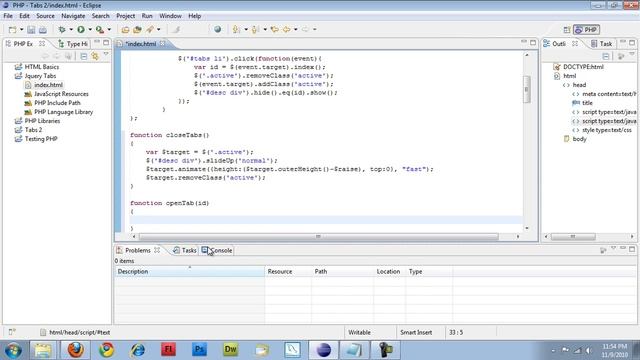
Task: Click the editor vertical scrollbar thumb
Action: pos(527,89)
